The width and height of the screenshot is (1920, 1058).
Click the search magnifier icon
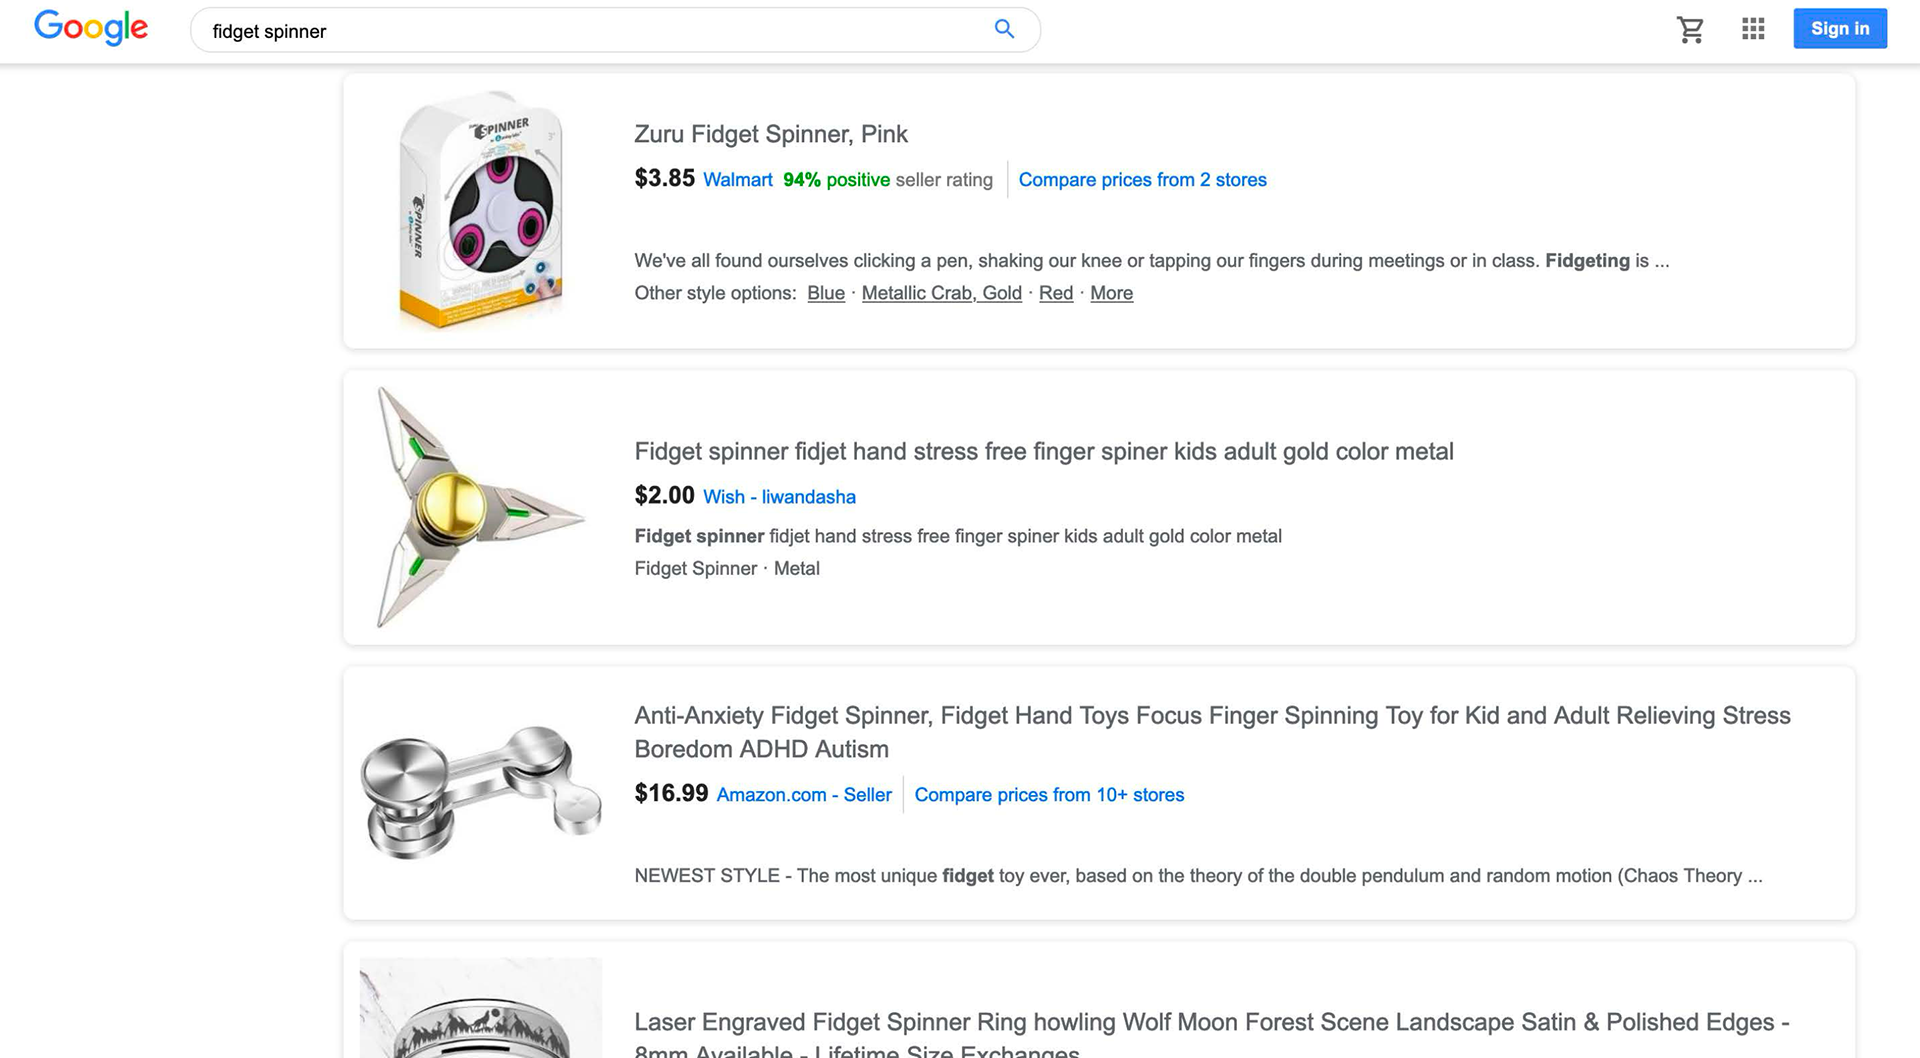point(1004,29)
